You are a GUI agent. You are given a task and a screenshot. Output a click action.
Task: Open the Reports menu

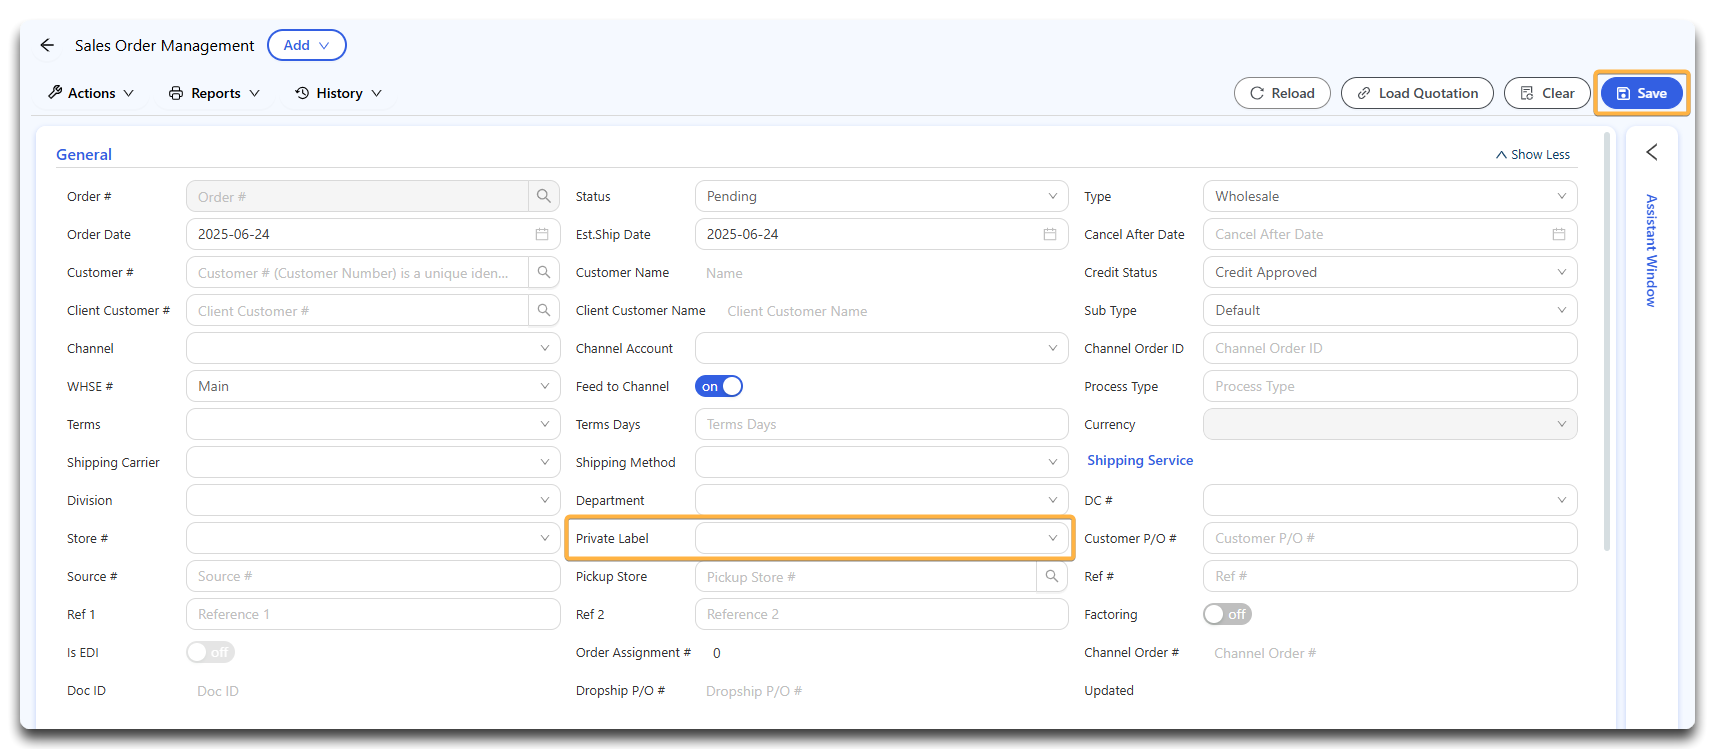point(214,93)
